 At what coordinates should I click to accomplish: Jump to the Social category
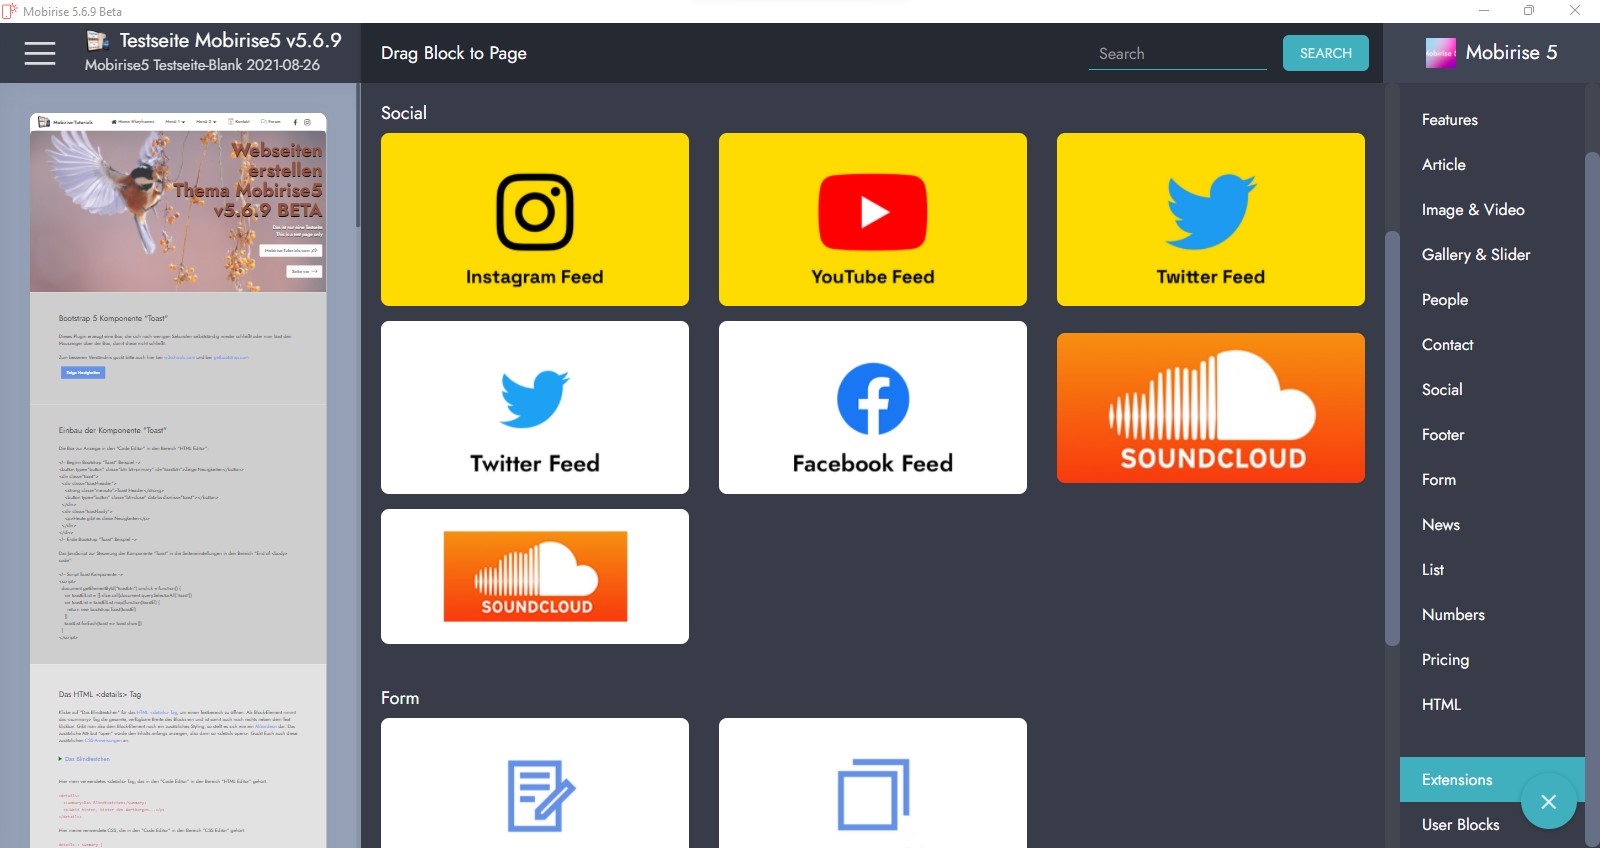click(1442, 390)
